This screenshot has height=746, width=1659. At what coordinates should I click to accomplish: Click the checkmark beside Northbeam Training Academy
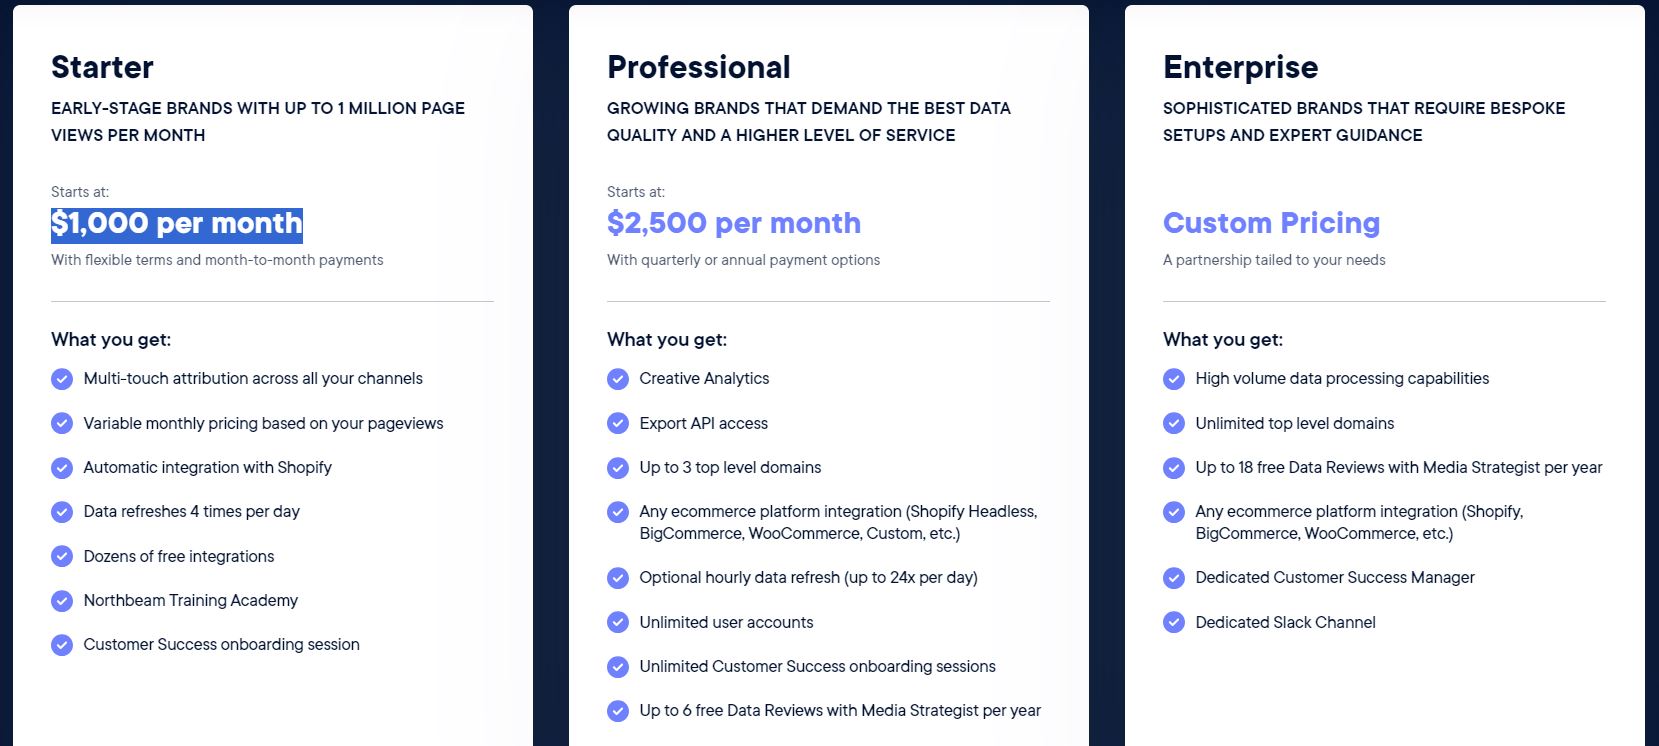(x=62, y=601)
